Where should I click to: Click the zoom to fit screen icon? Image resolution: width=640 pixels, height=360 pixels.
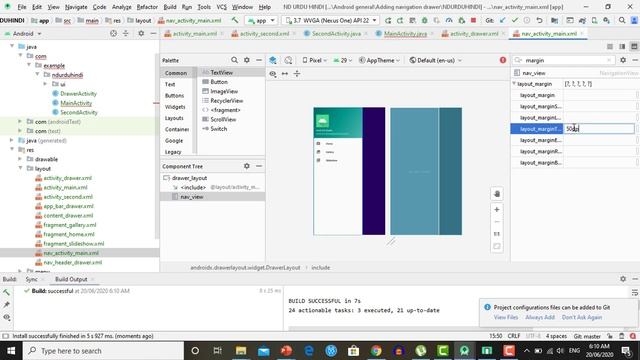(497, 246)
